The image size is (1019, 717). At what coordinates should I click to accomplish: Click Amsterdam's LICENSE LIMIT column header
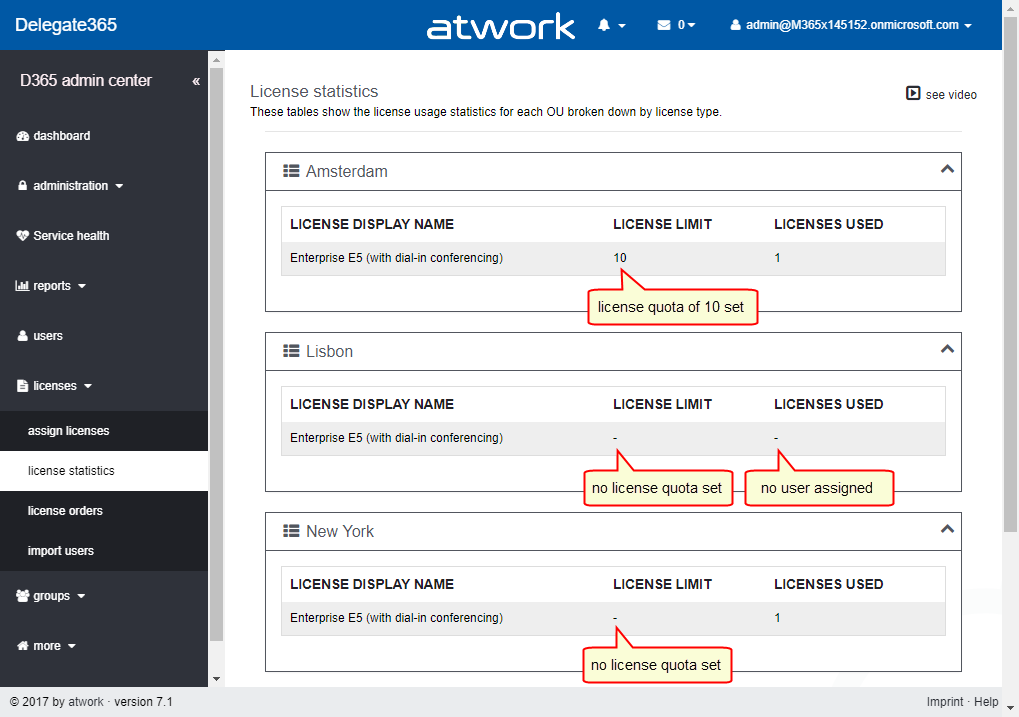click(x=662, y=224)
